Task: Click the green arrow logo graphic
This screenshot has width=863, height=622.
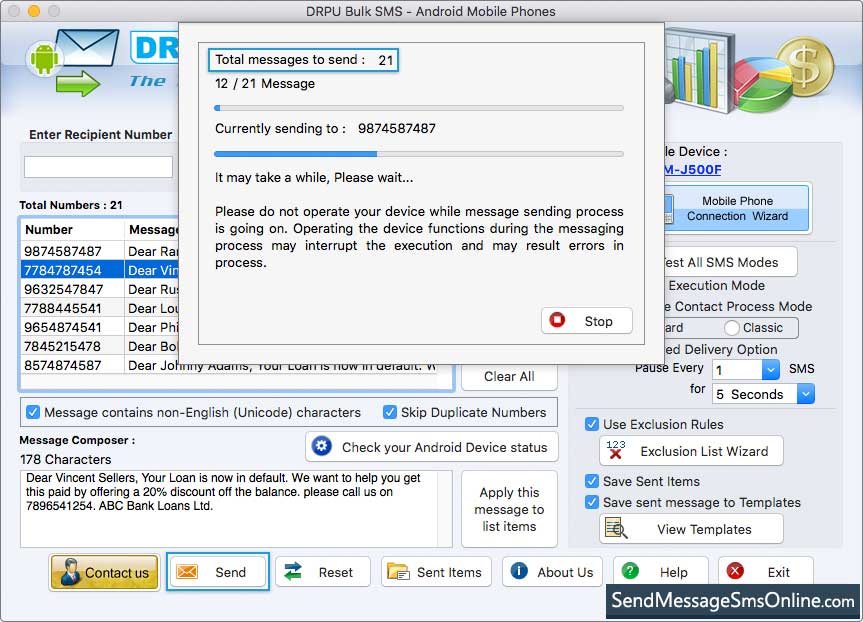Action: coord(78,84)
